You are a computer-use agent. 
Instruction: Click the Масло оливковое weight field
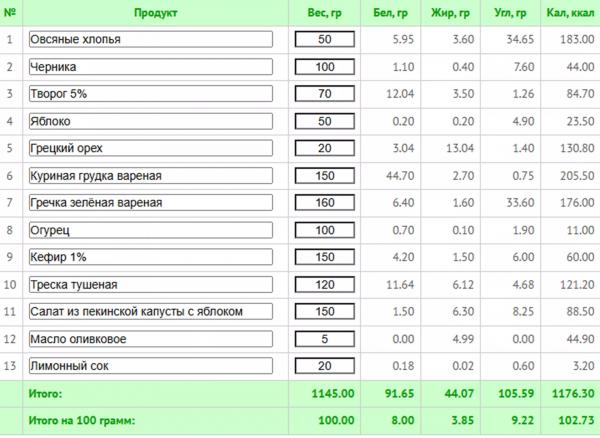pyautogui.click(x=324, y=339)
